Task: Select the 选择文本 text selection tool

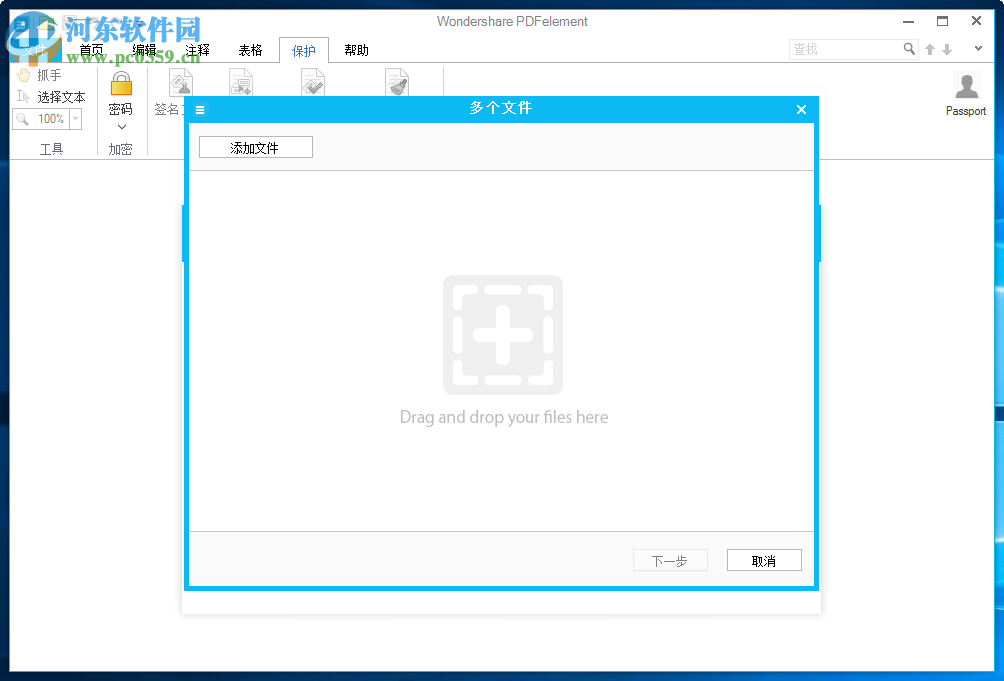Action: pos(53,97)
